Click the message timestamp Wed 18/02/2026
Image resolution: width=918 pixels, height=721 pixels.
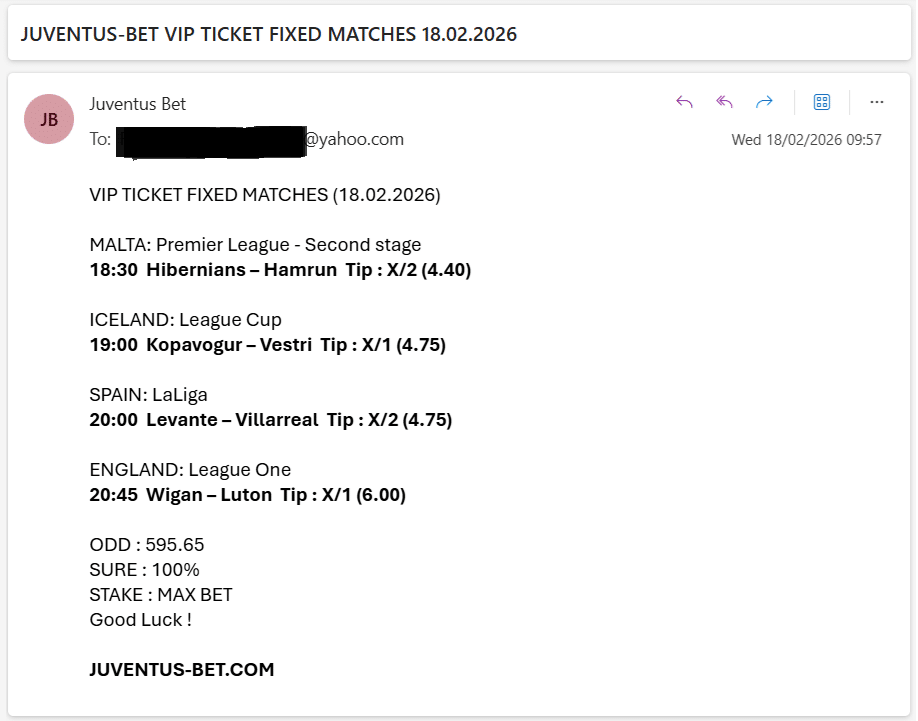coord(817,140)
